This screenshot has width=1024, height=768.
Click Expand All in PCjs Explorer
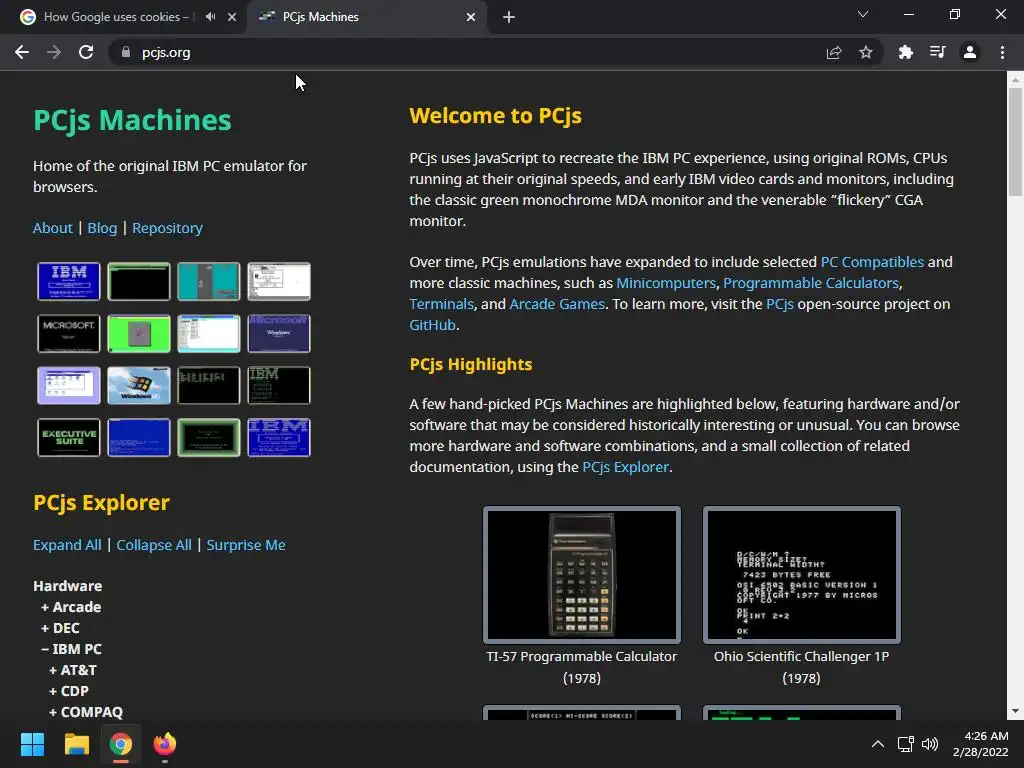(67, 545)
